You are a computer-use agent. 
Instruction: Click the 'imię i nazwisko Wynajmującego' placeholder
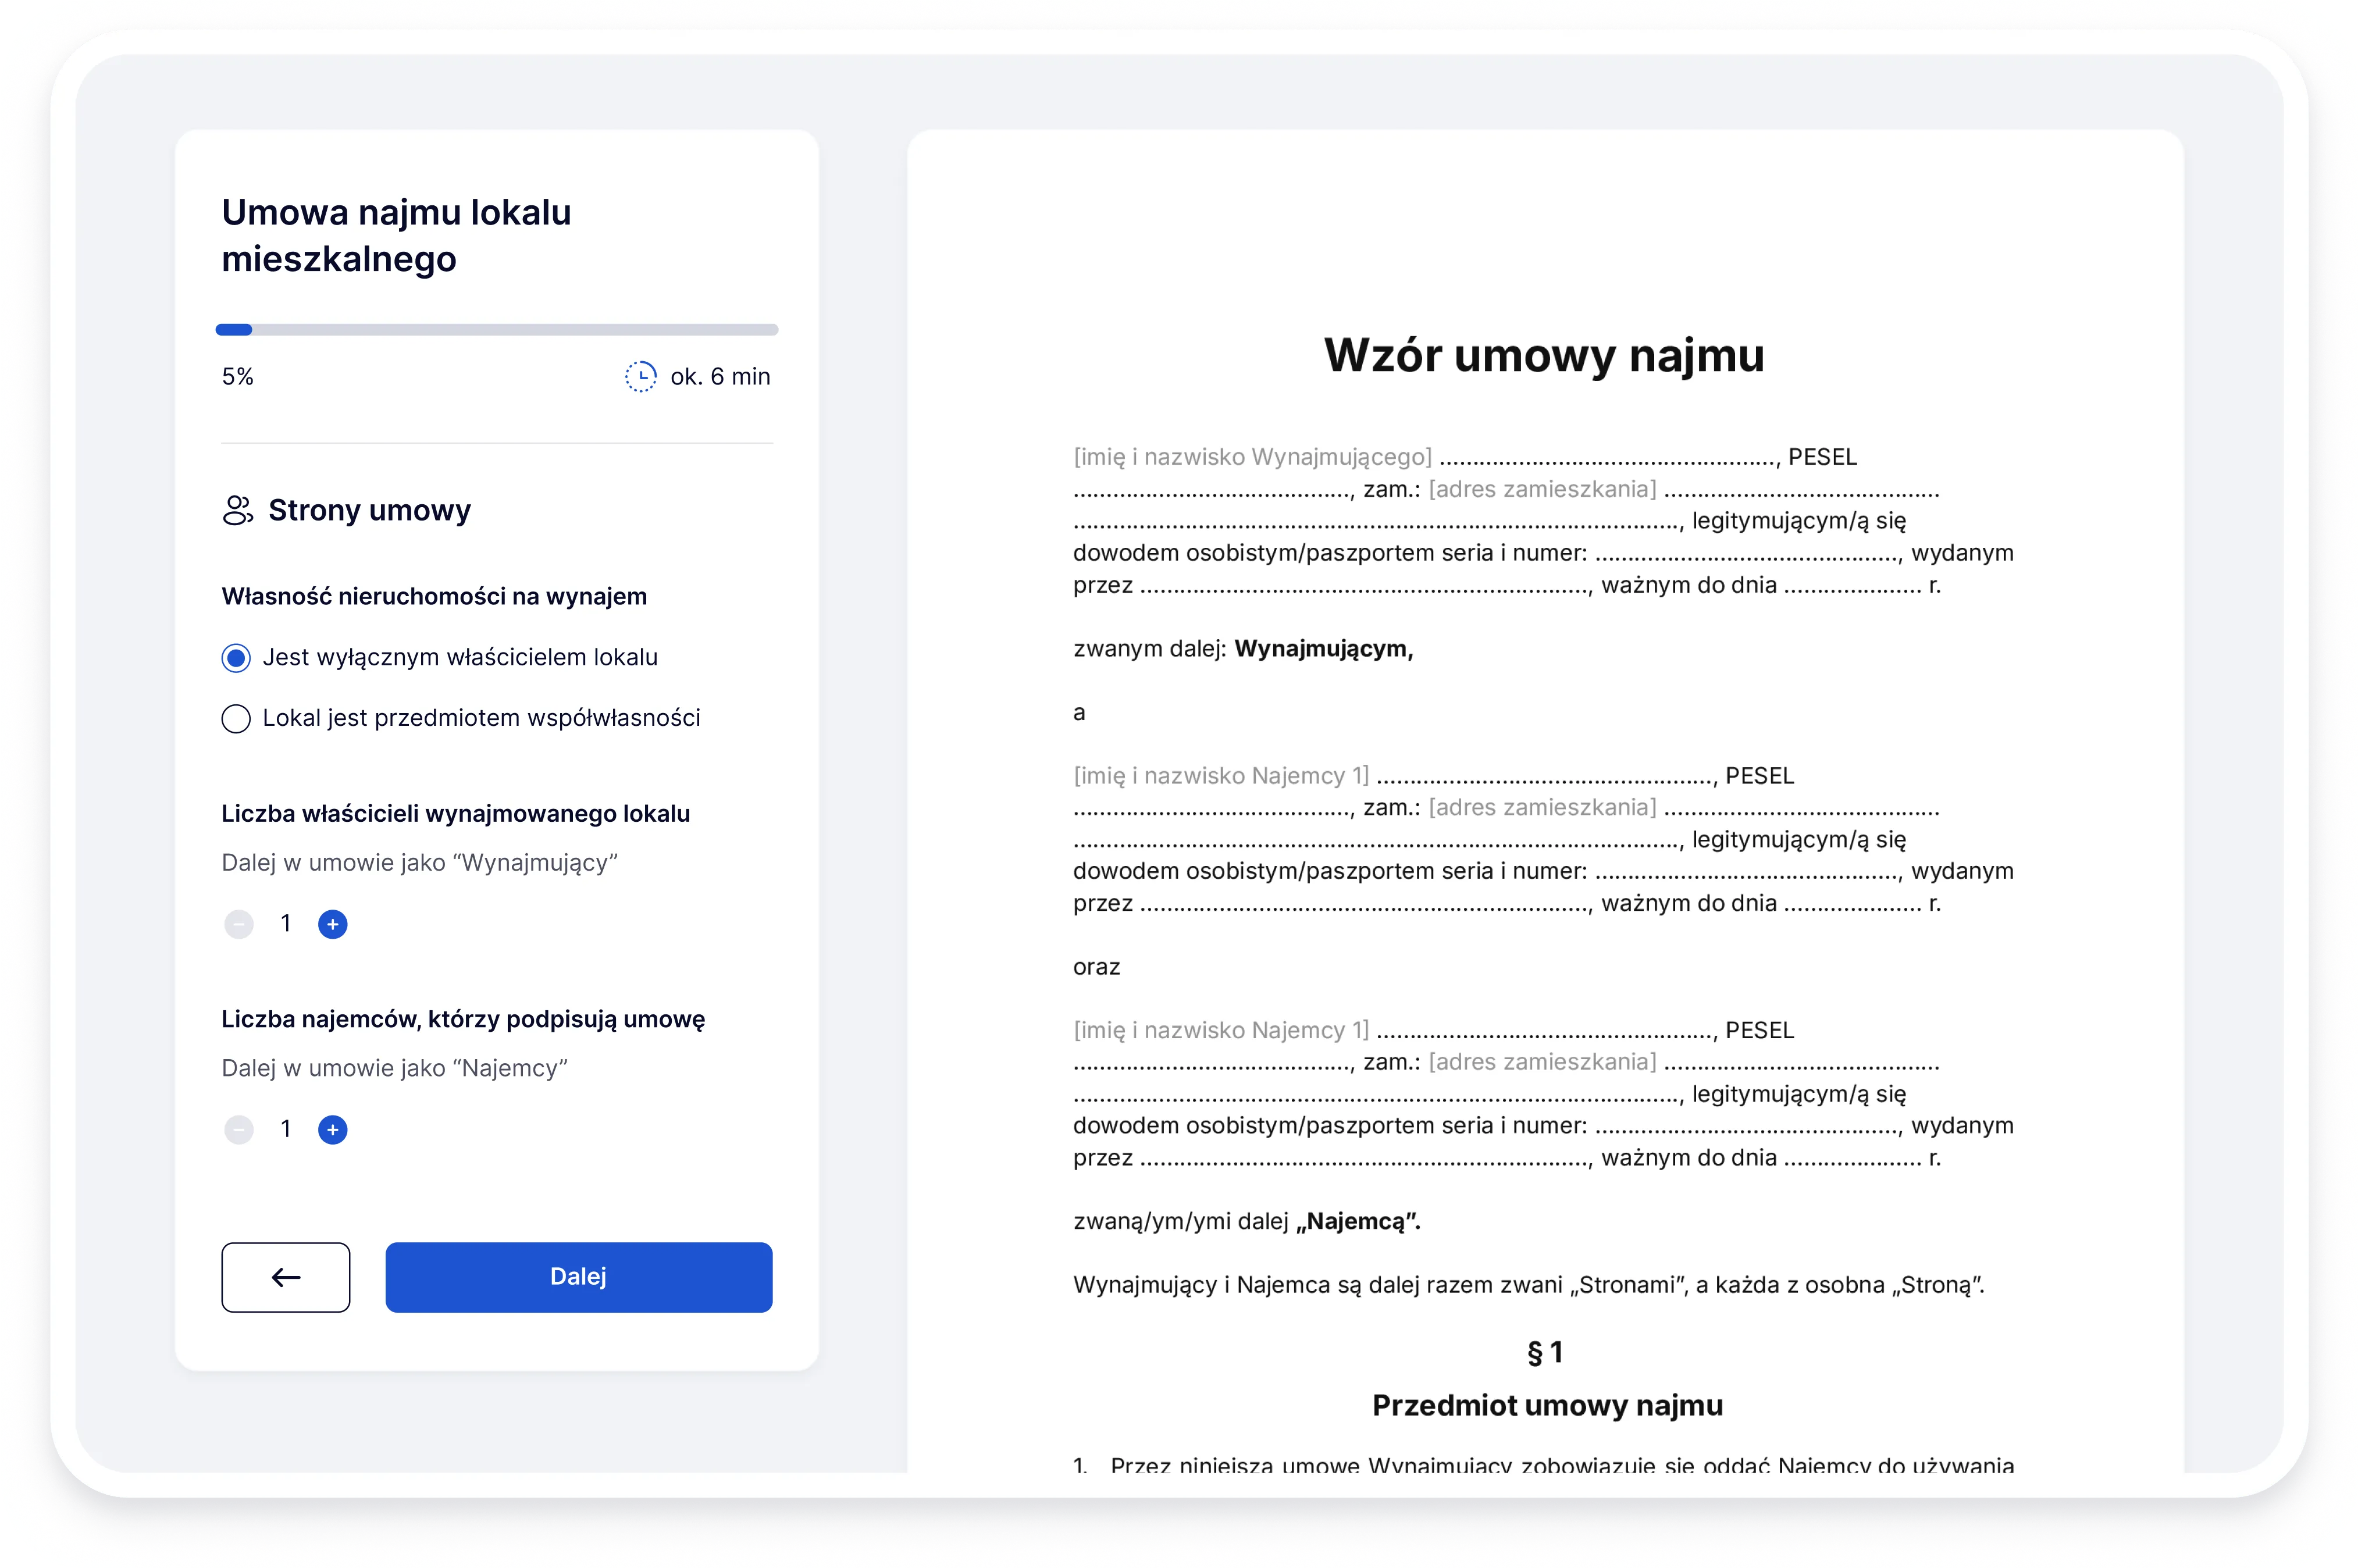pyautogui.click(x=1252, y=457)
